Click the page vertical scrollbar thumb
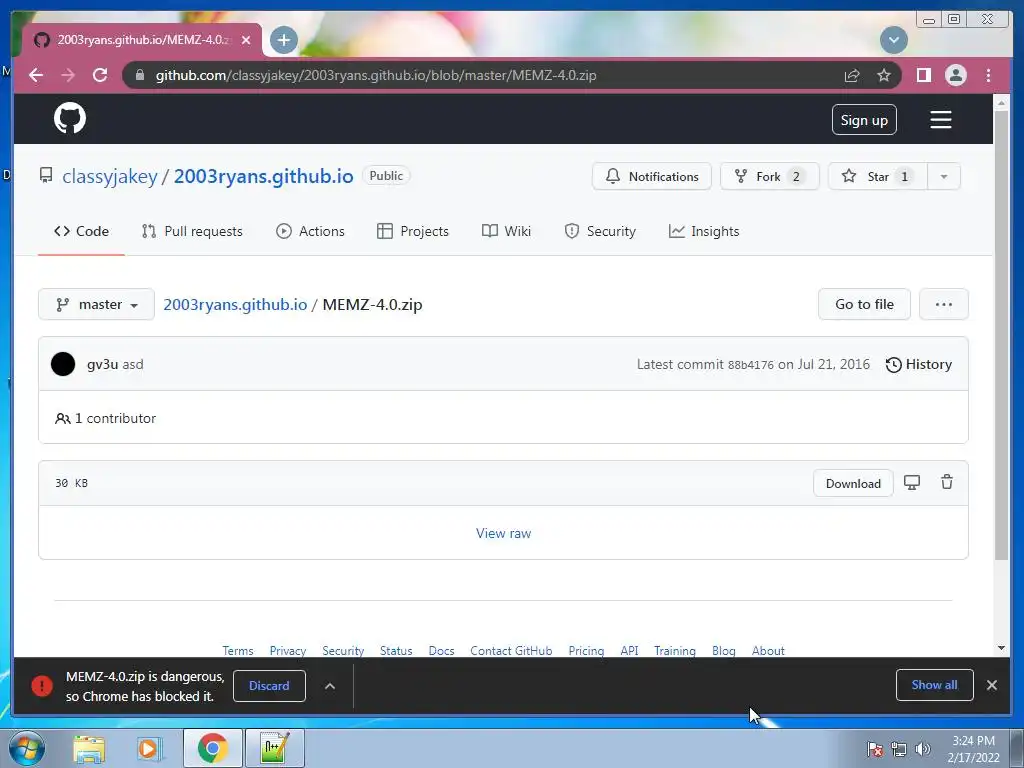This screenshot has height=768, width=1024. (x=1001, y=334)
